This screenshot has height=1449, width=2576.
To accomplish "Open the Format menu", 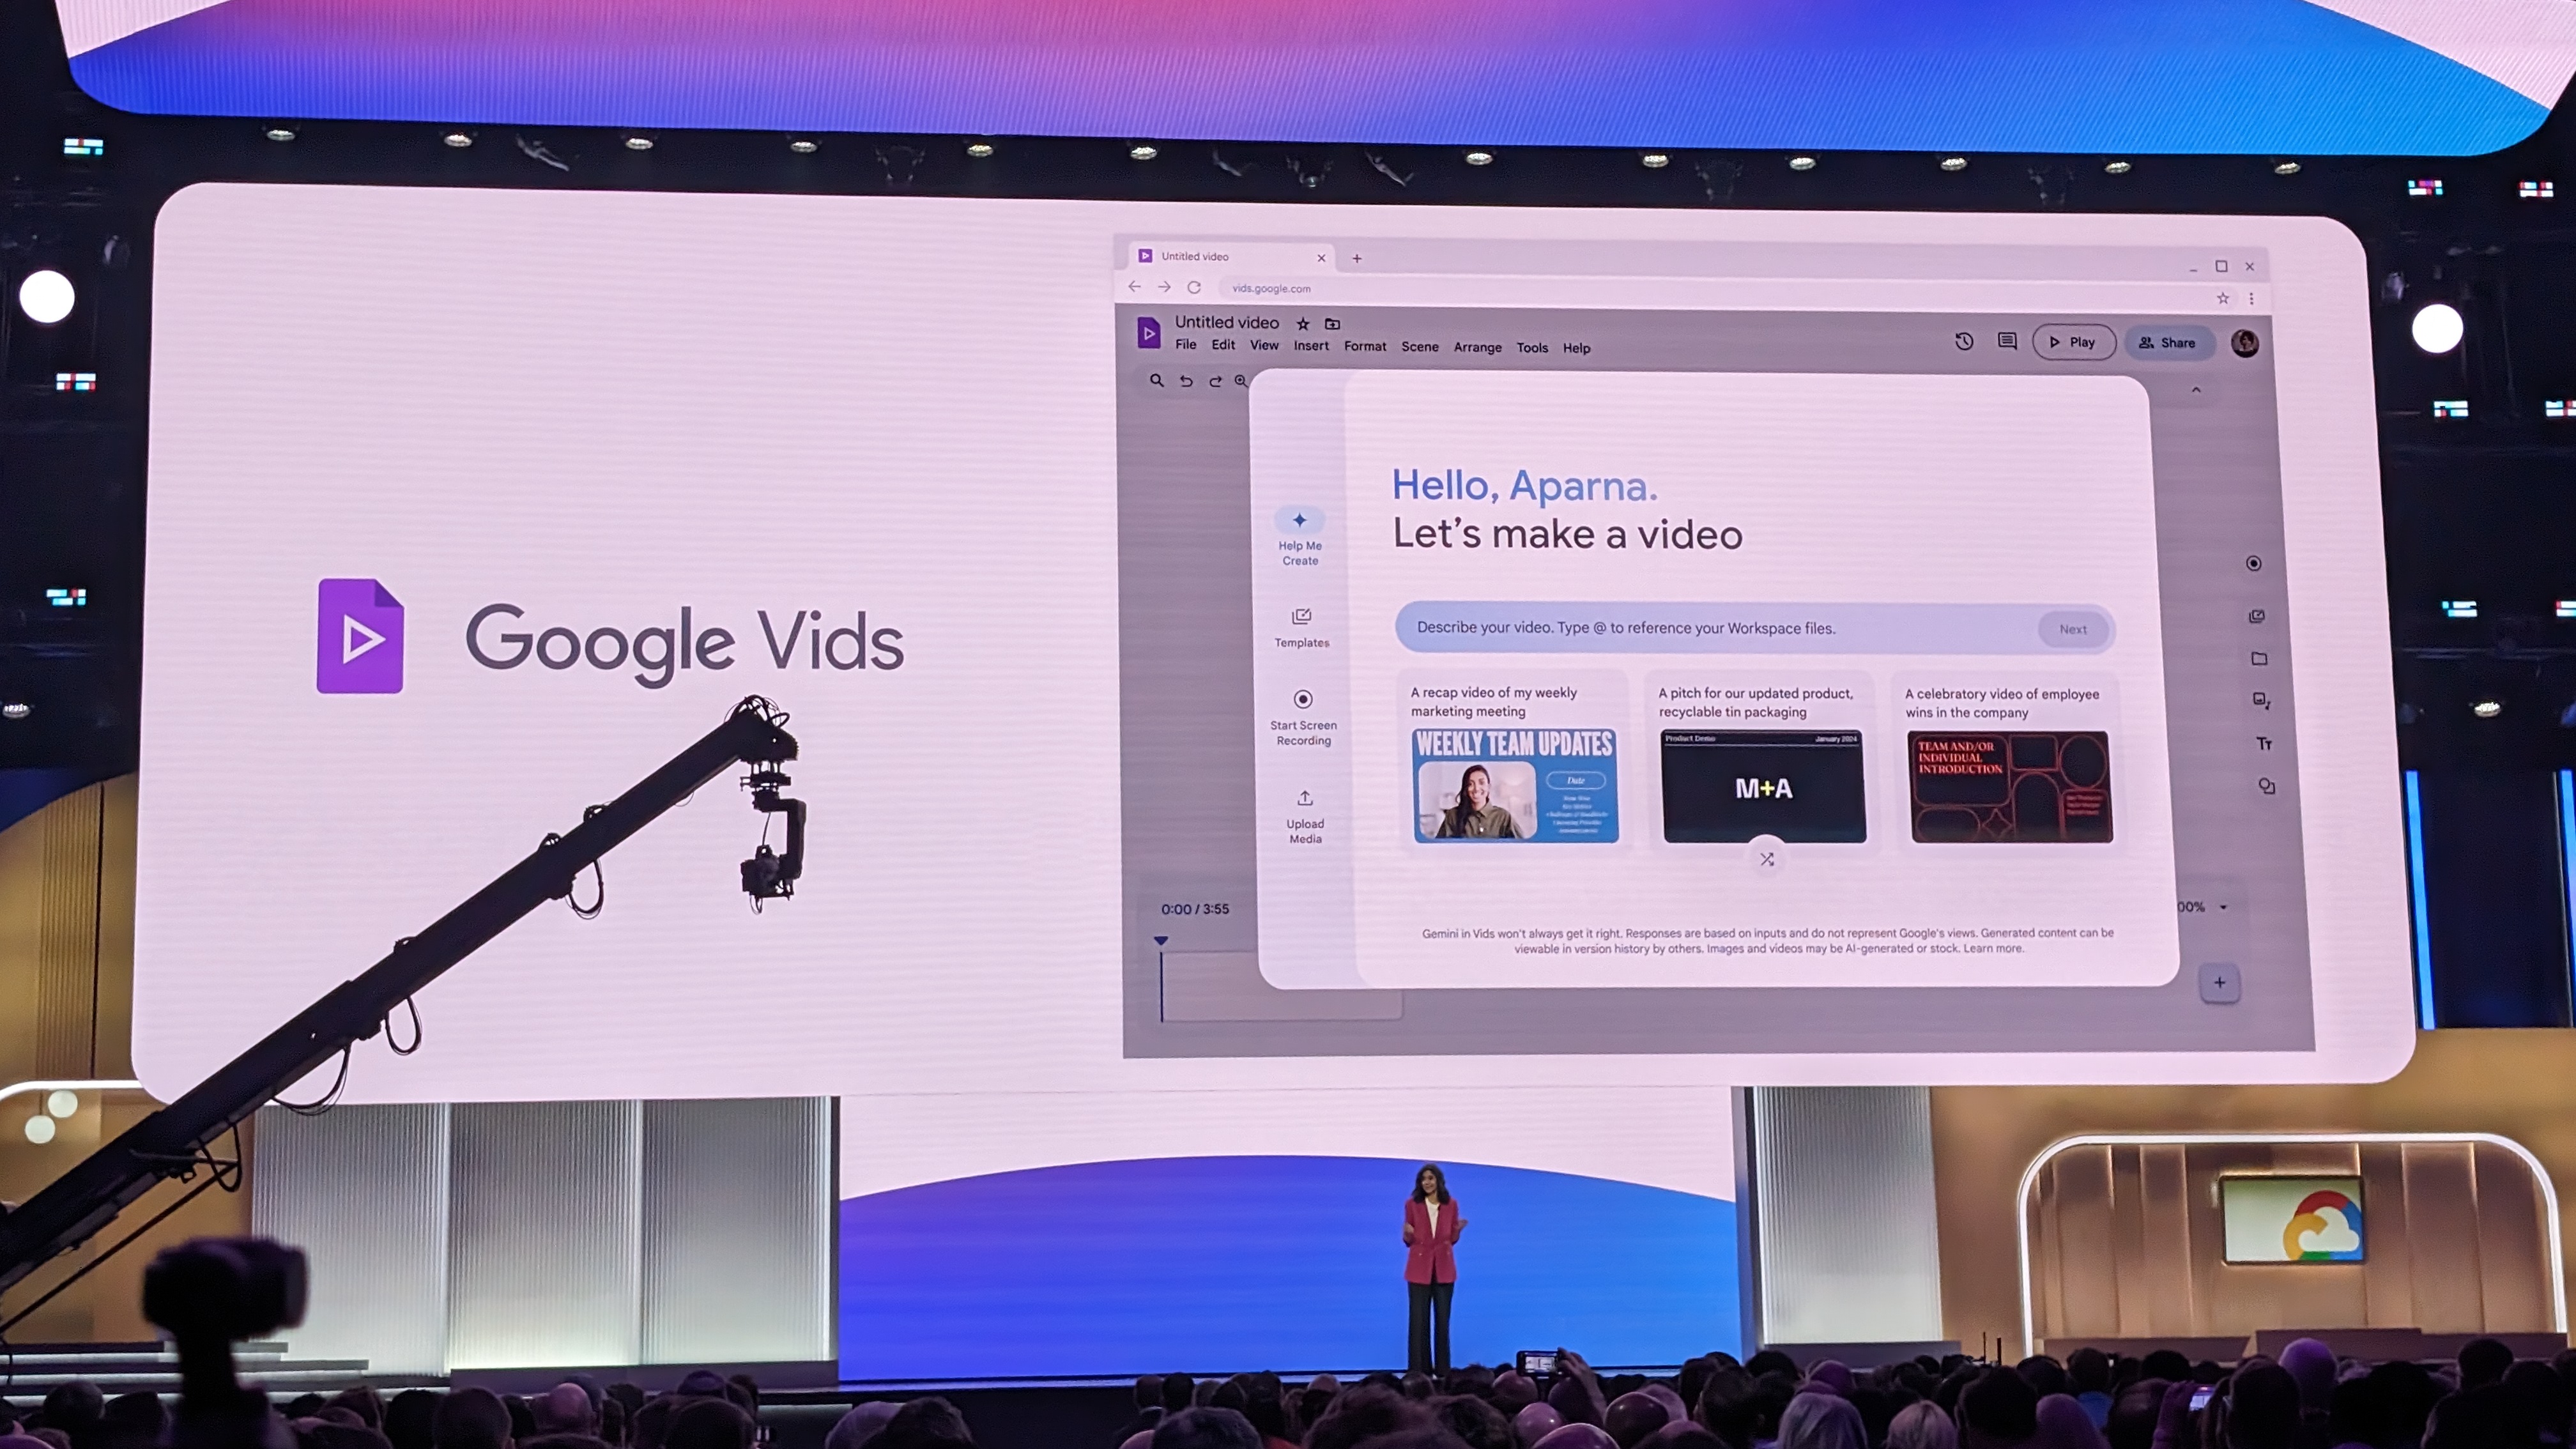I will (1365, 346).
